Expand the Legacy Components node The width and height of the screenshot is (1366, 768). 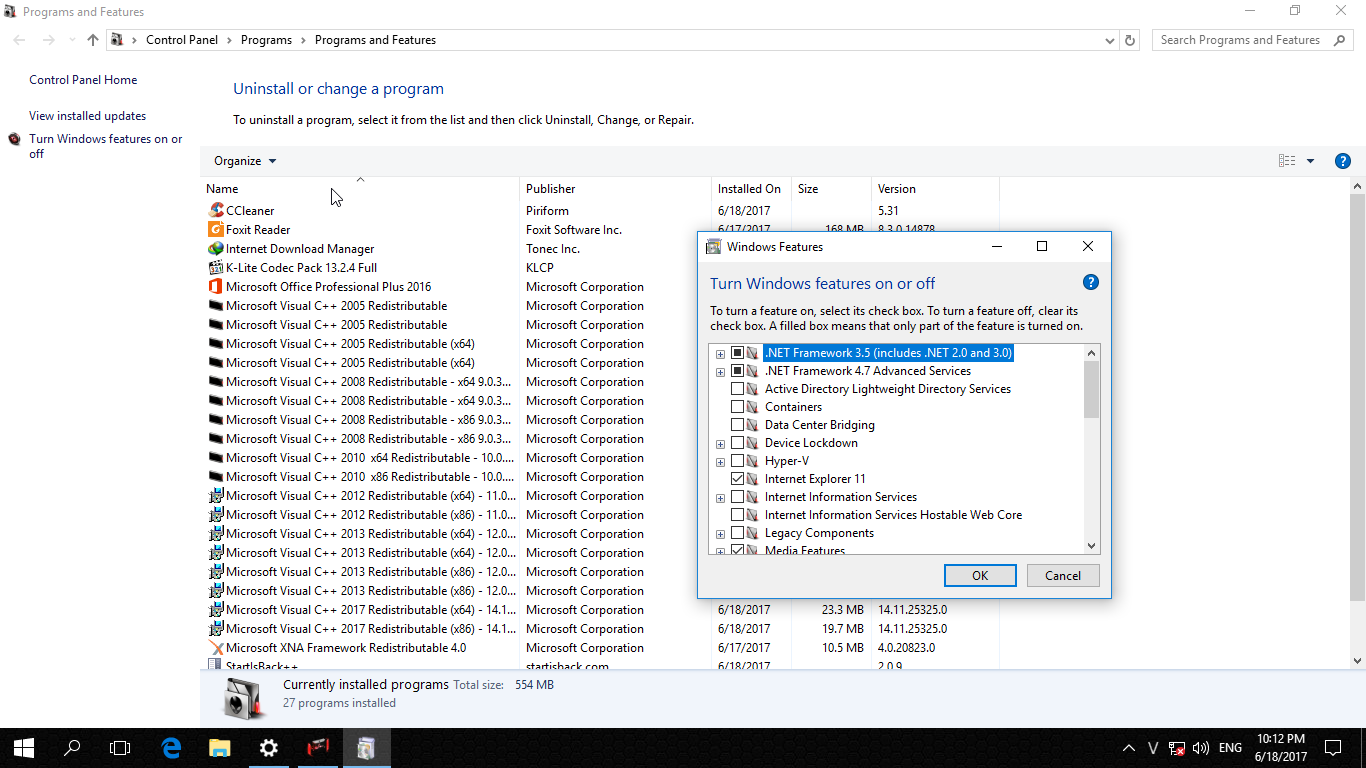(720, 534)
